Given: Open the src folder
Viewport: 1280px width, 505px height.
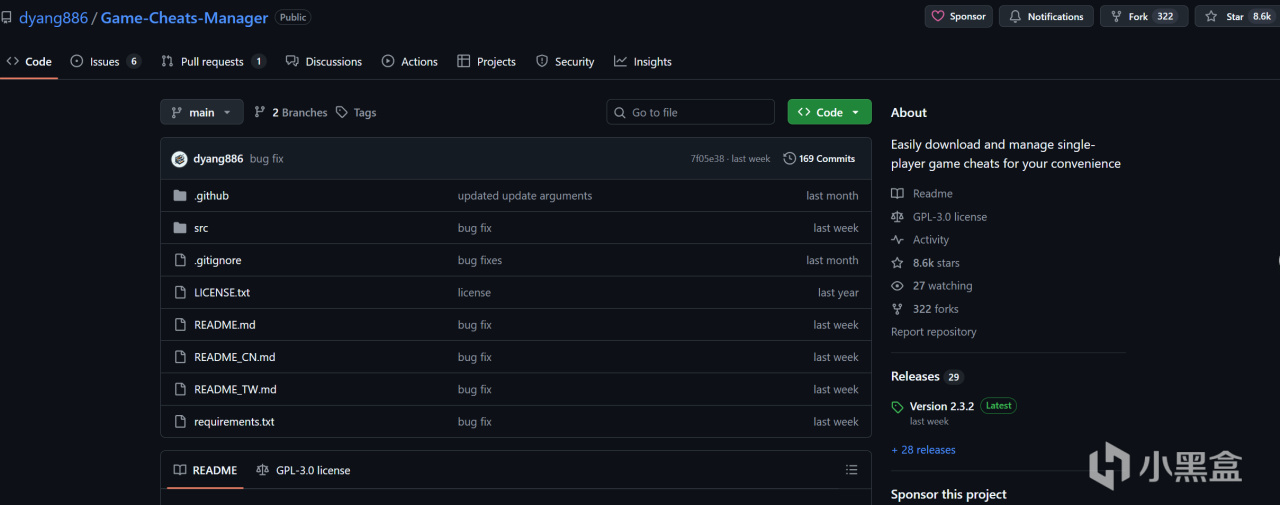Looking at the screenshot, I should [201, 228].
